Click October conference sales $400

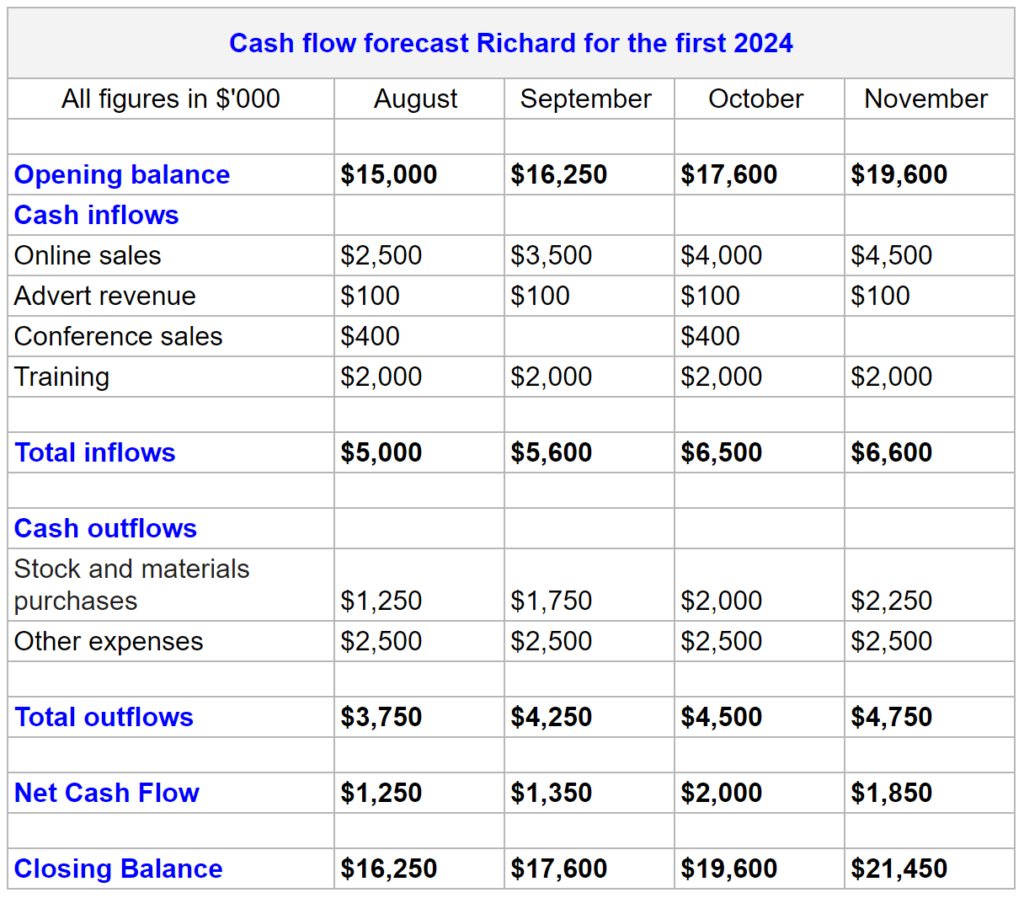click(710, 336)
